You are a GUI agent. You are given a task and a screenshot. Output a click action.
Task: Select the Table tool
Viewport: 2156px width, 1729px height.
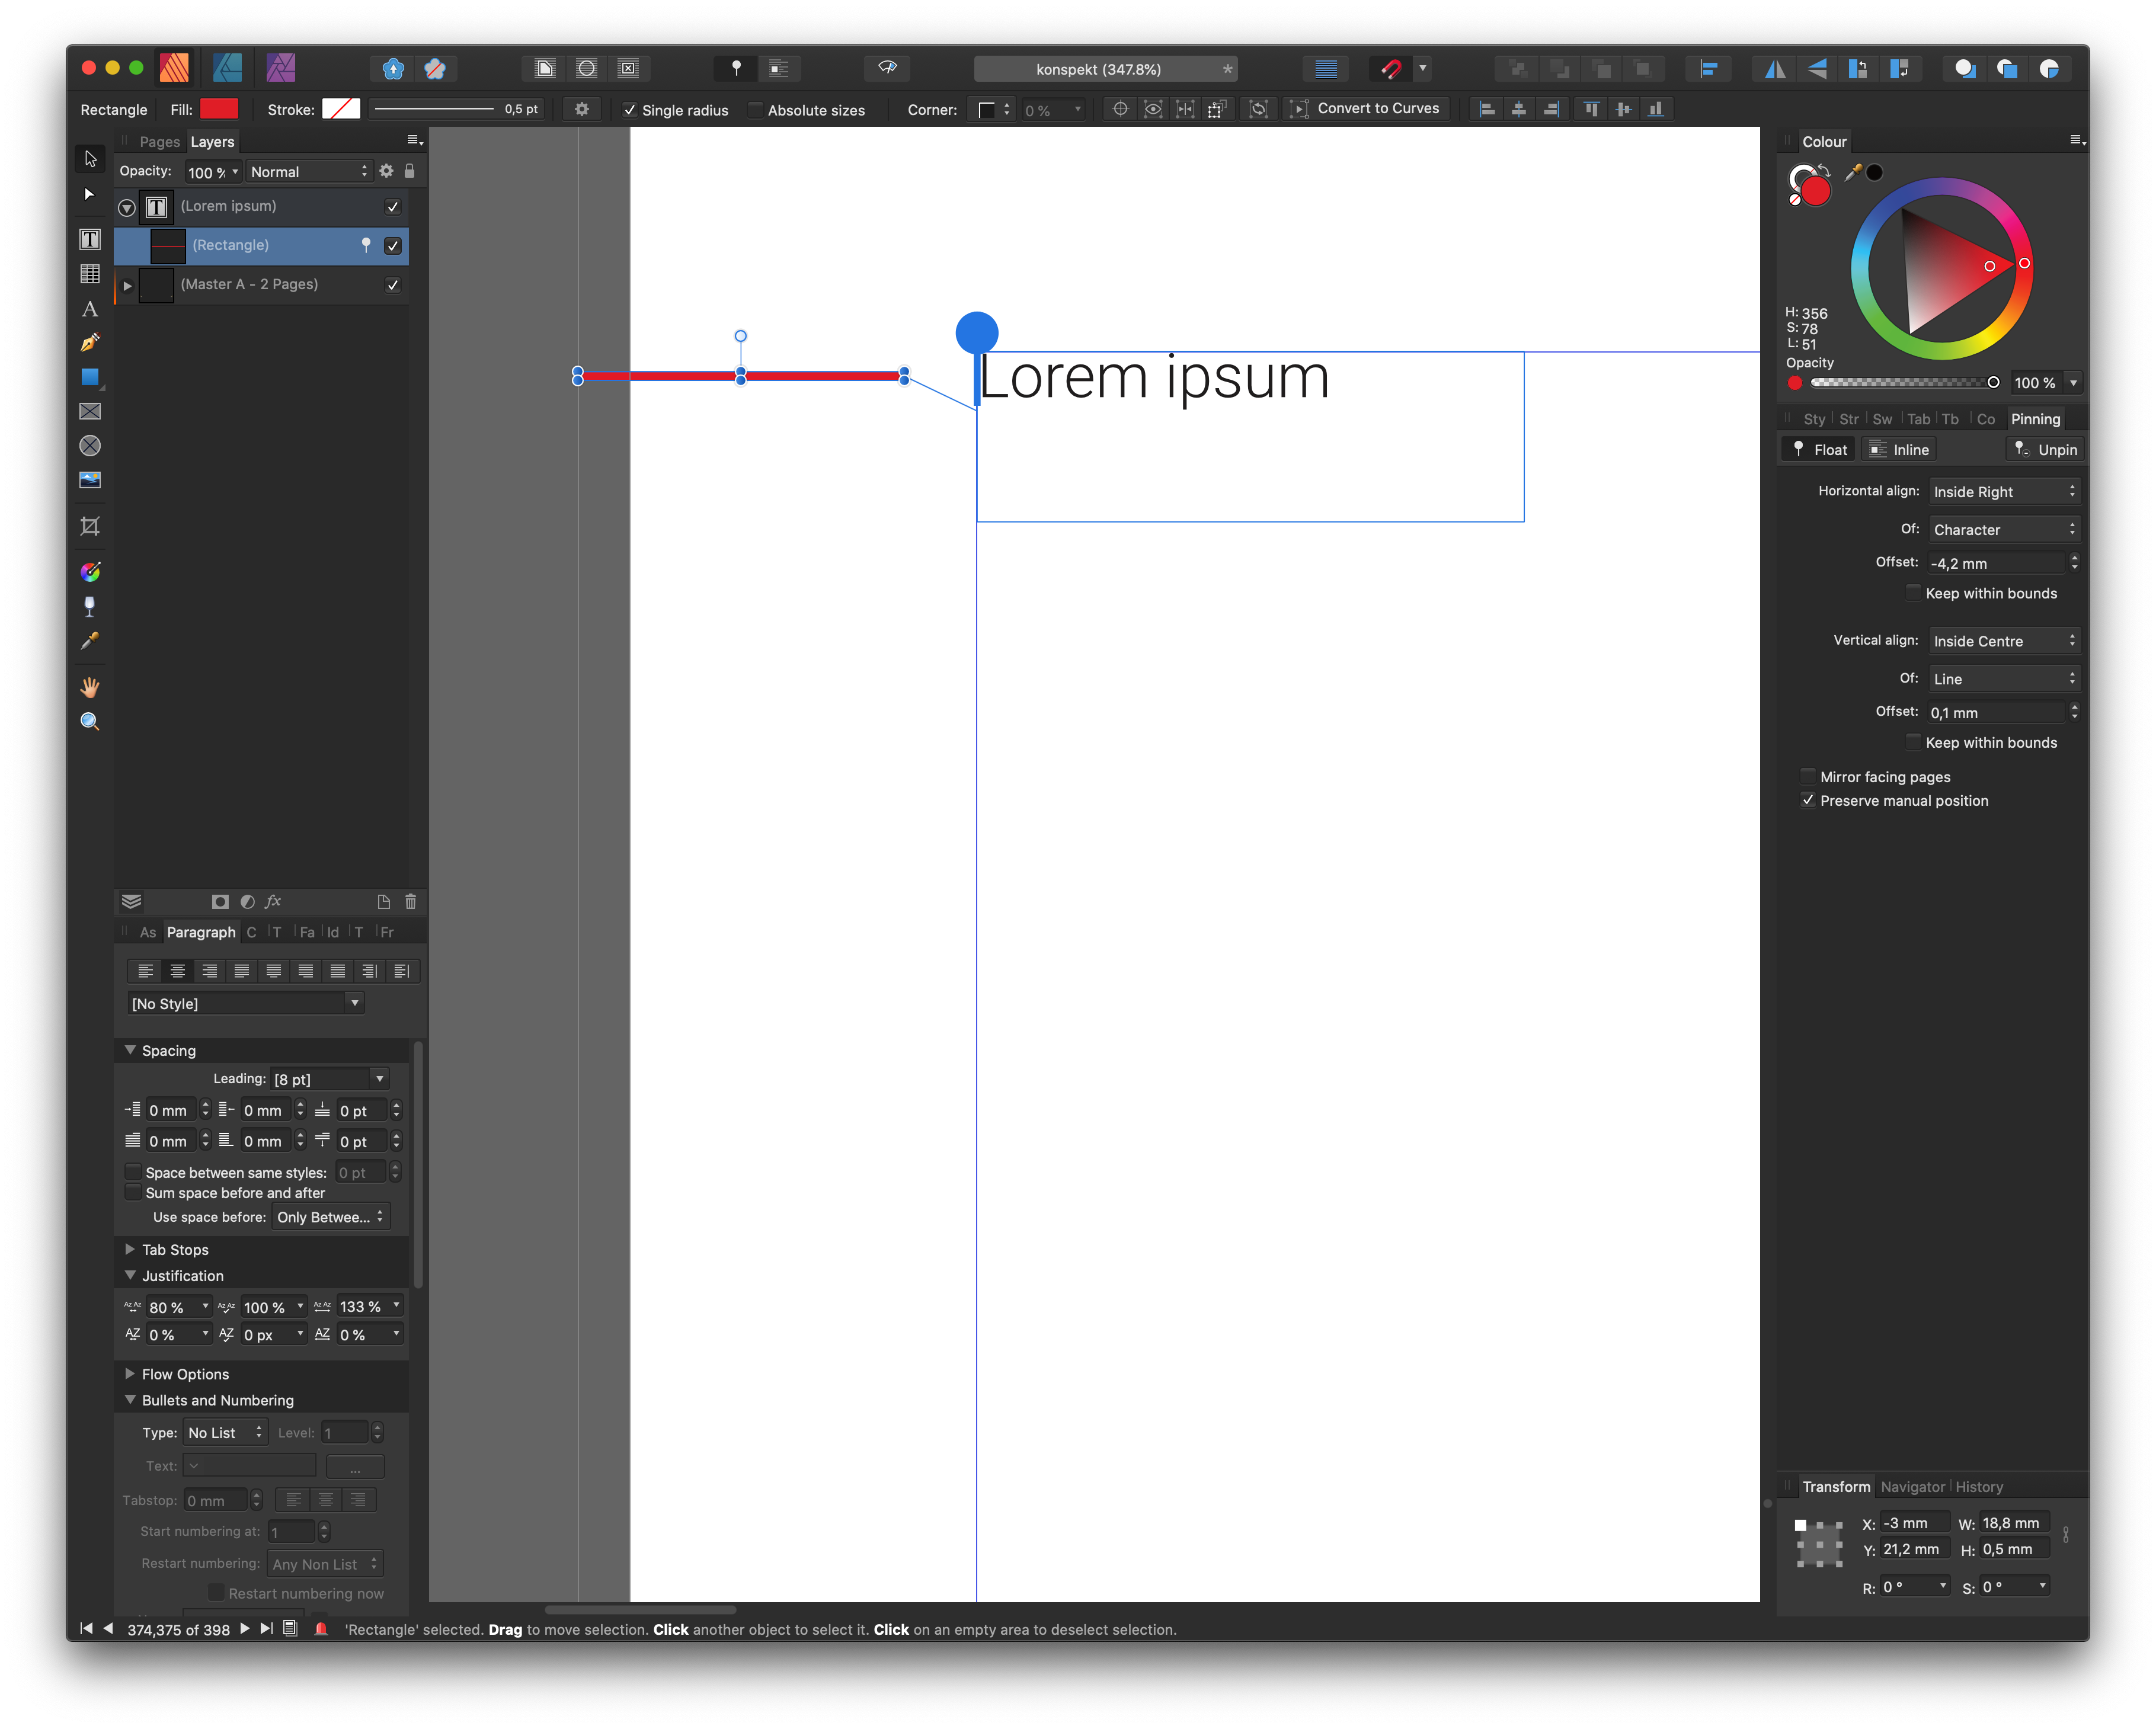pos(89,273)
